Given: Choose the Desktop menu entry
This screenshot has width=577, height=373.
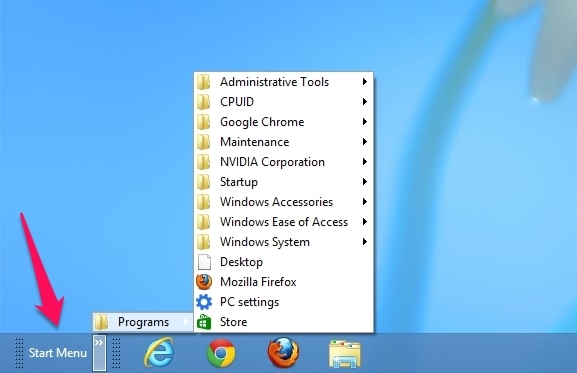Looking at the screenshot, I should [x=284, y=262].
